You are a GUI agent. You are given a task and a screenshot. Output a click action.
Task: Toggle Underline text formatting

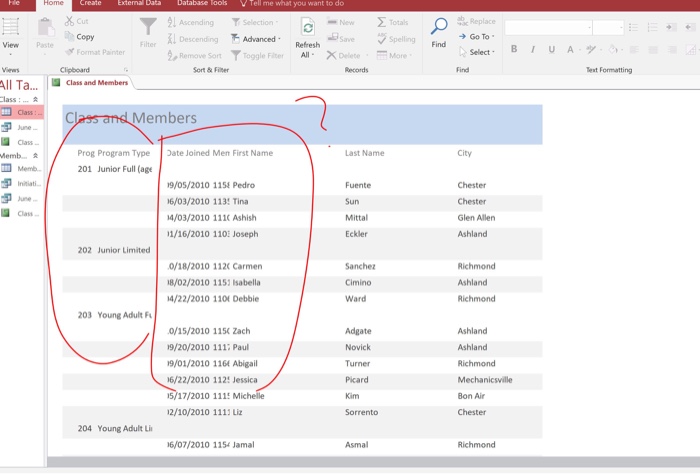pyautogui.click(x=551, y=49)
